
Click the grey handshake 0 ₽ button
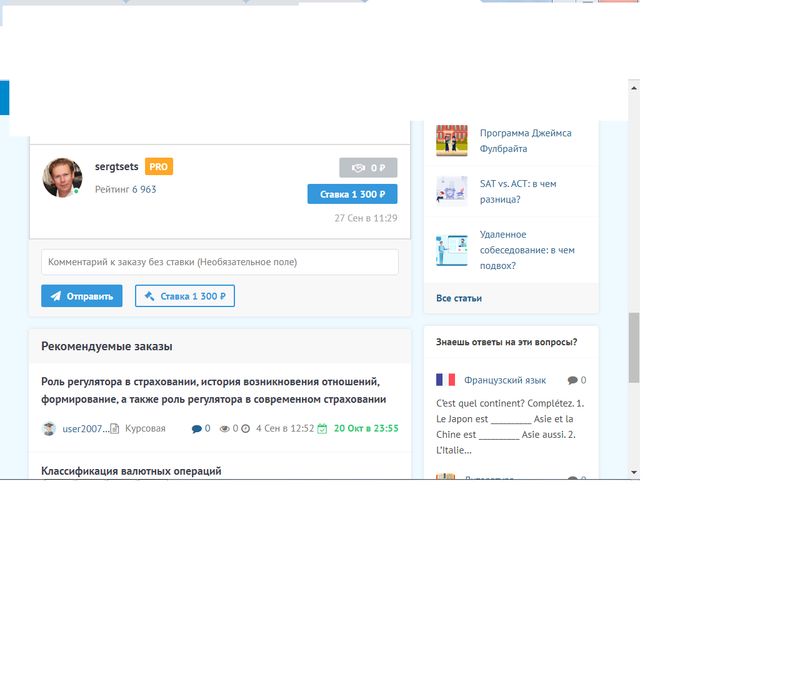368,168
